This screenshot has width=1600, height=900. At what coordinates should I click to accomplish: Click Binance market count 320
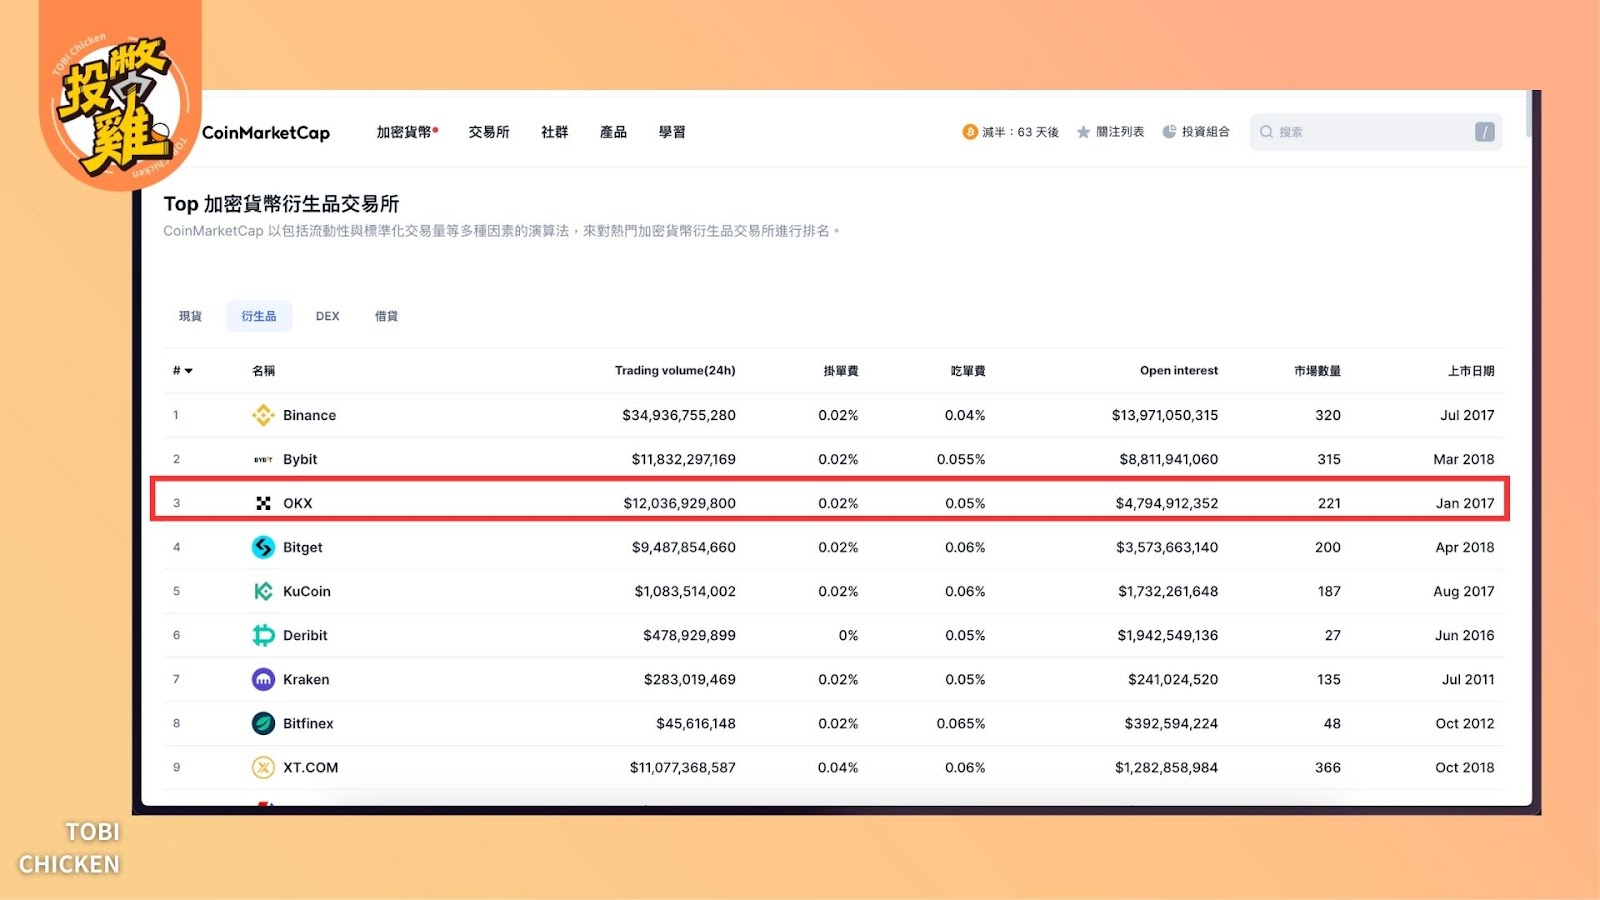point(1328,415)
